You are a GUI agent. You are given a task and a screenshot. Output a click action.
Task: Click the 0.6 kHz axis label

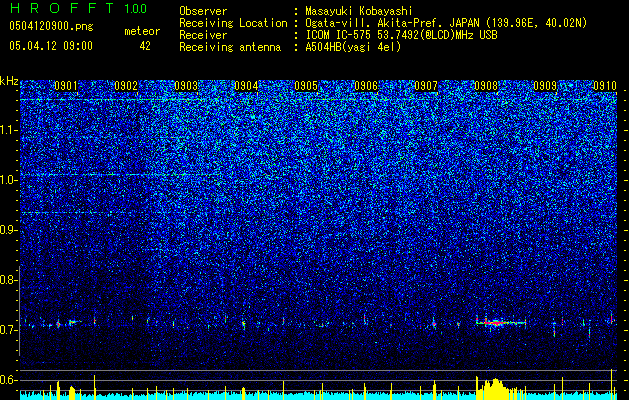(x=9, y=380)
